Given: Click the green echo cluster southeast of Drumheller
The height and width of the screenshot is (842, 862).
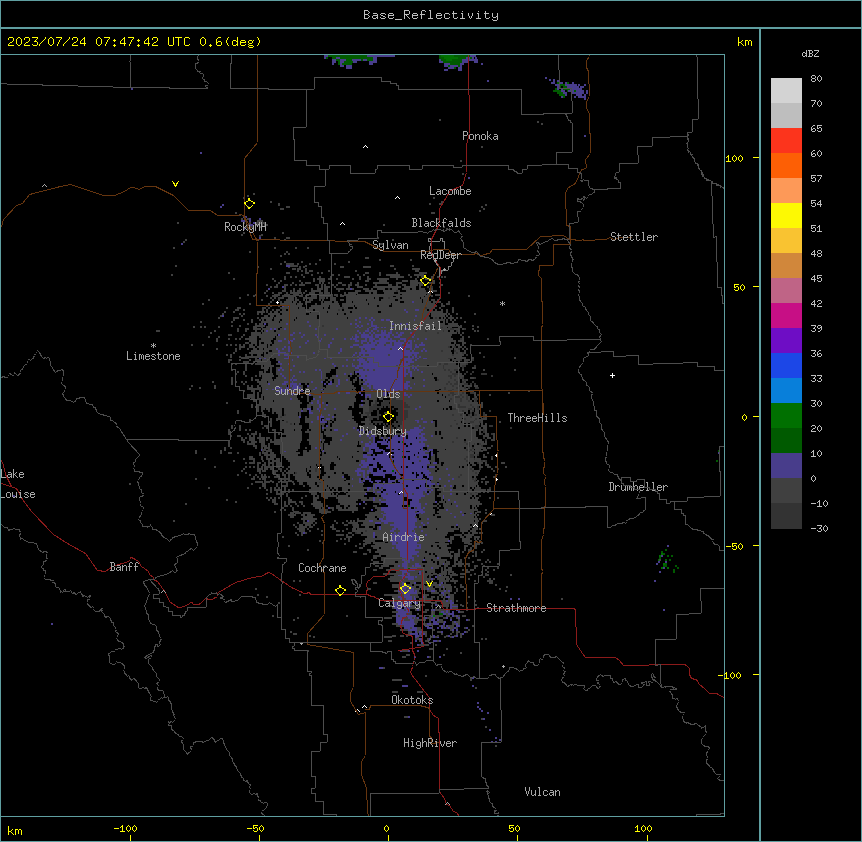Looking at the screenshot, I should (x=667, y=562).
